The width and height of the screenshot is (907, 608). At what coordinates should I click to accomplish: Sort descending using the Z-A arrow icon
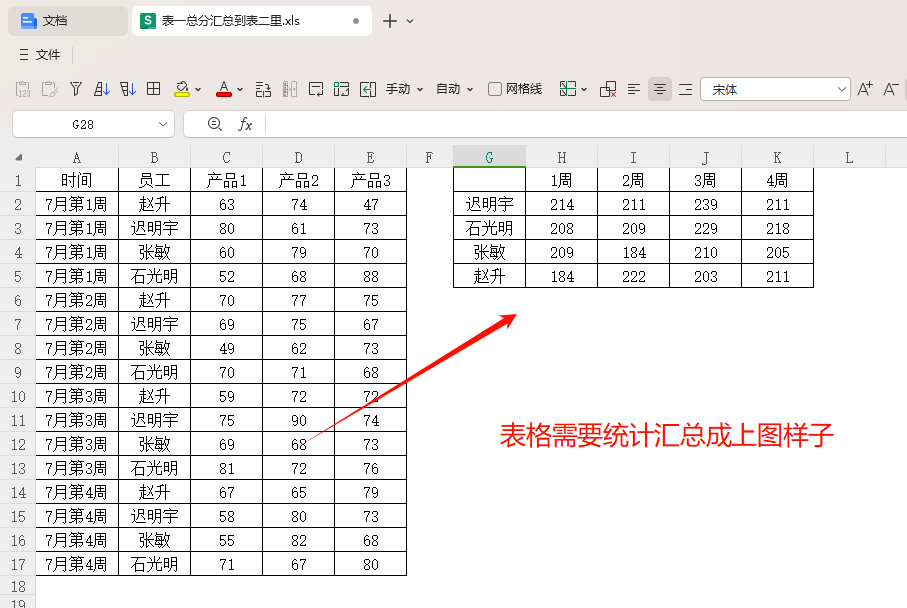click(128, 89)
